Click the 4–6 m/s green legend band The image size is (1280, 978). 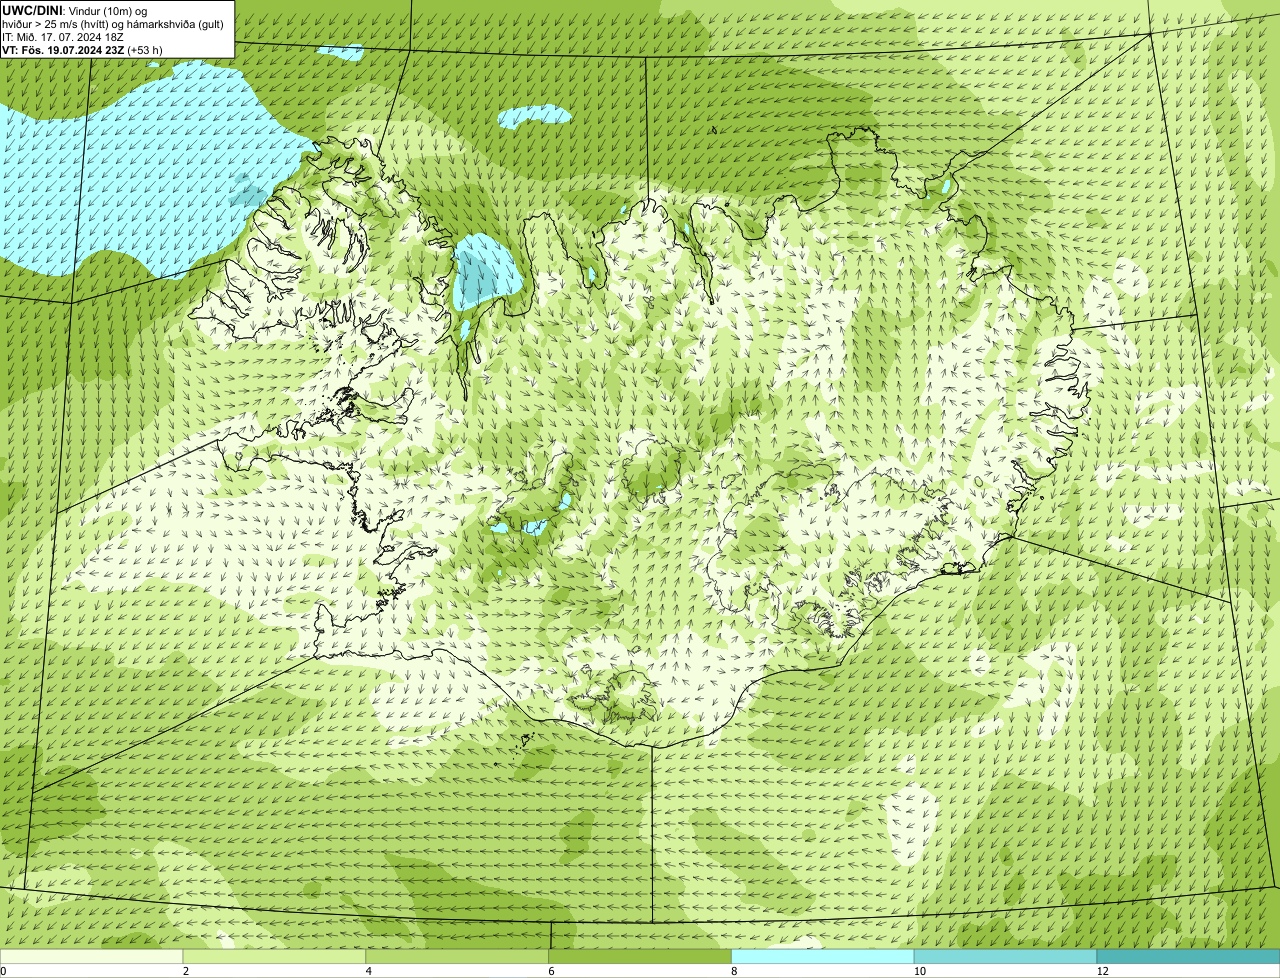pyautogui.click(x=458, y=956)
